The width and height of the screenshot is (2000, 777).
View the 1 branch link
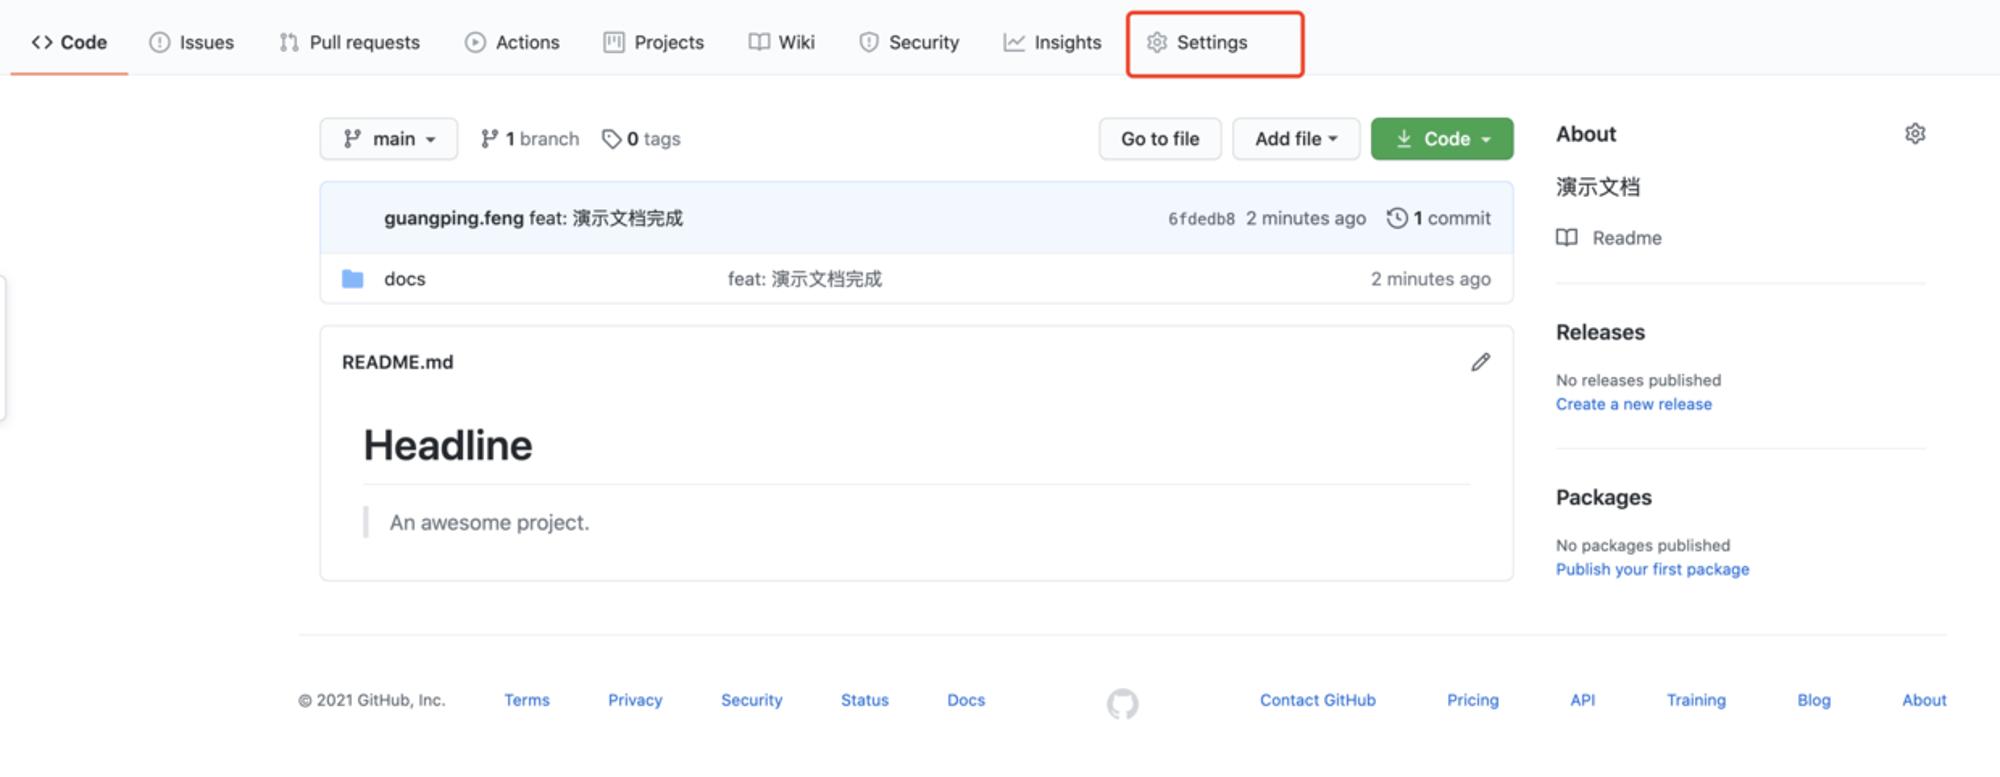[530, 139]
